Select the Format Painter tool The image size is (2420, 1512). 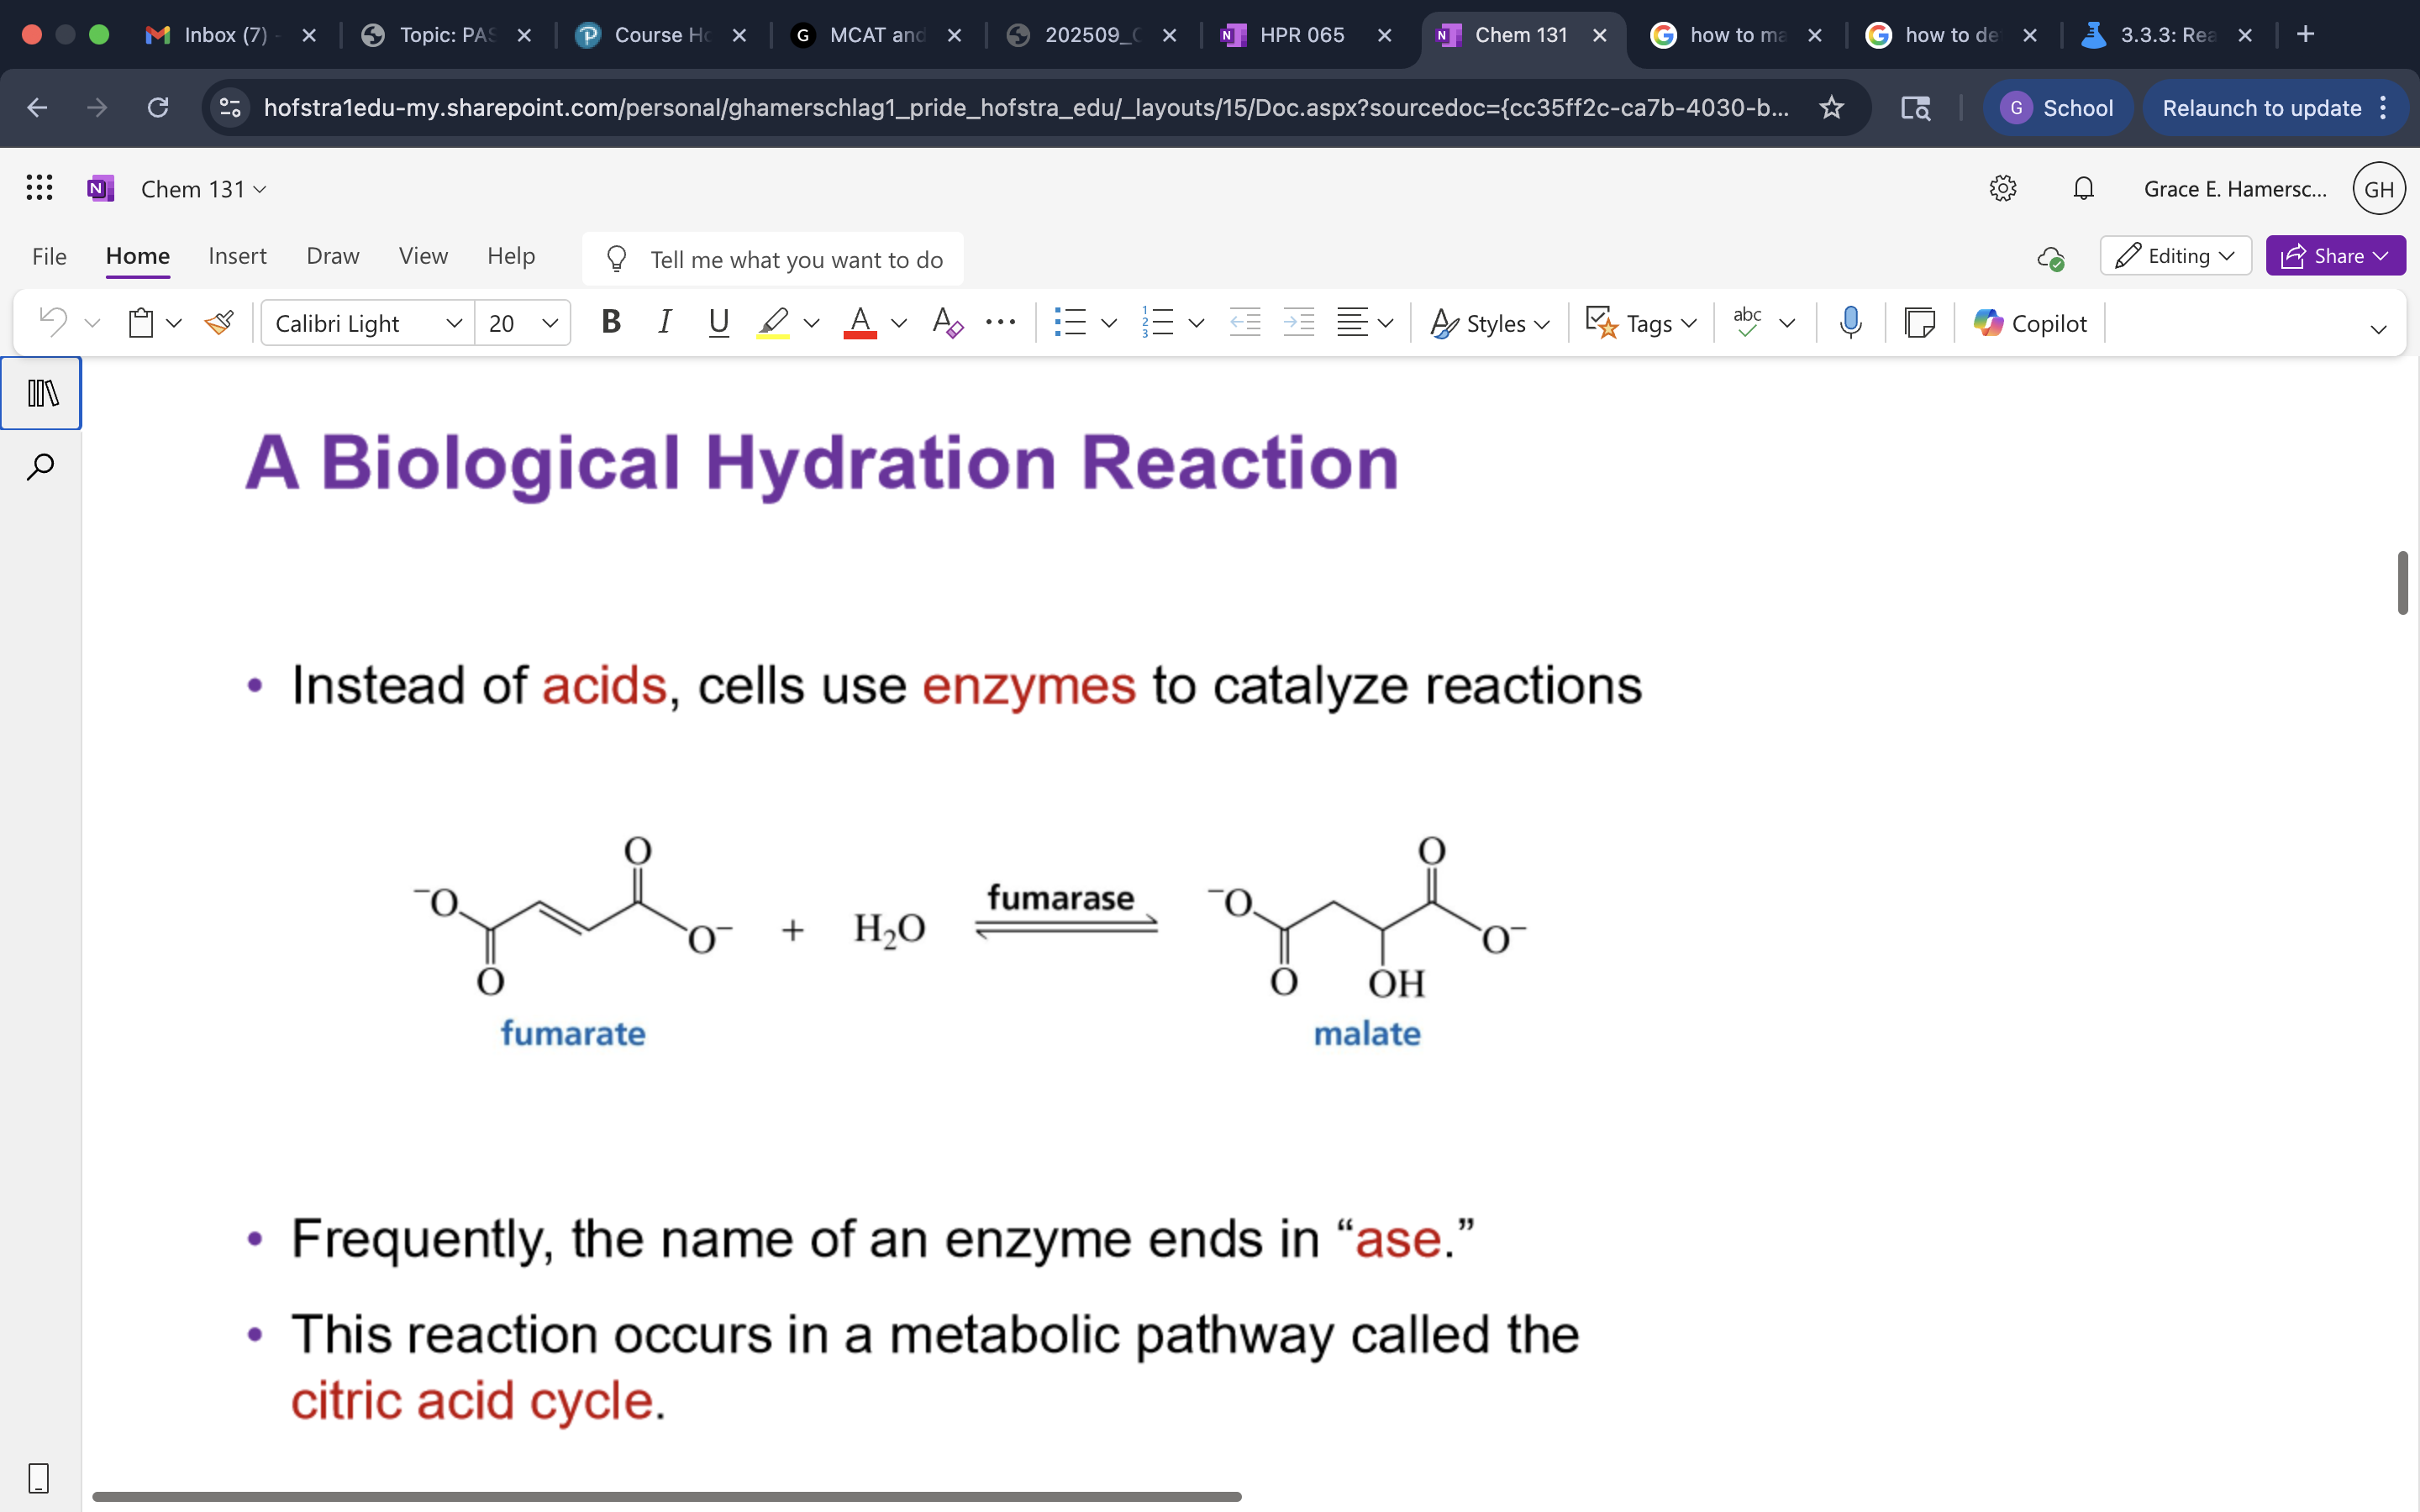(x=219, y=322)
